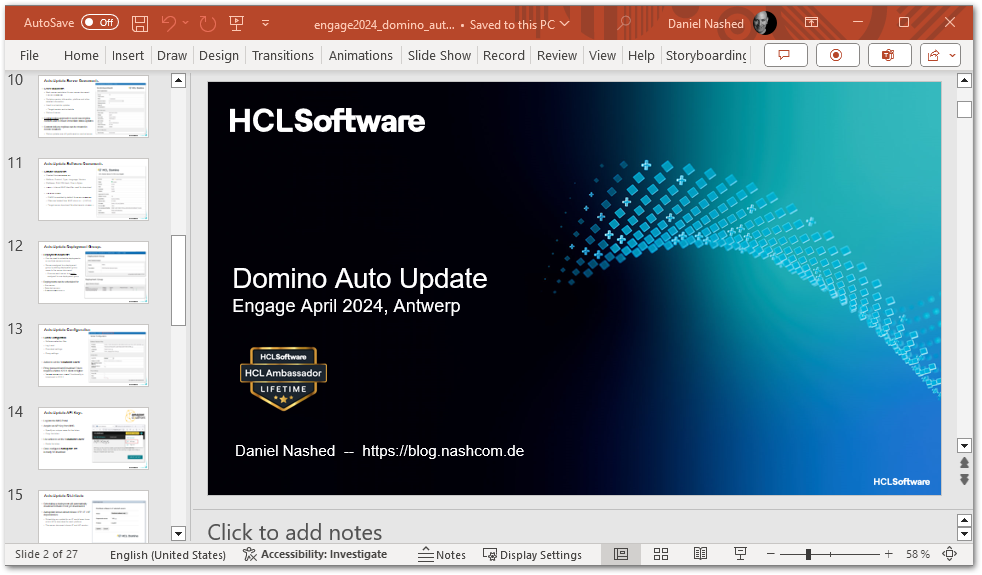The height and width of the screenshot is (575, 982).
Task: Click slide area scroll up arrow
Action: click(x=964, y=80)
